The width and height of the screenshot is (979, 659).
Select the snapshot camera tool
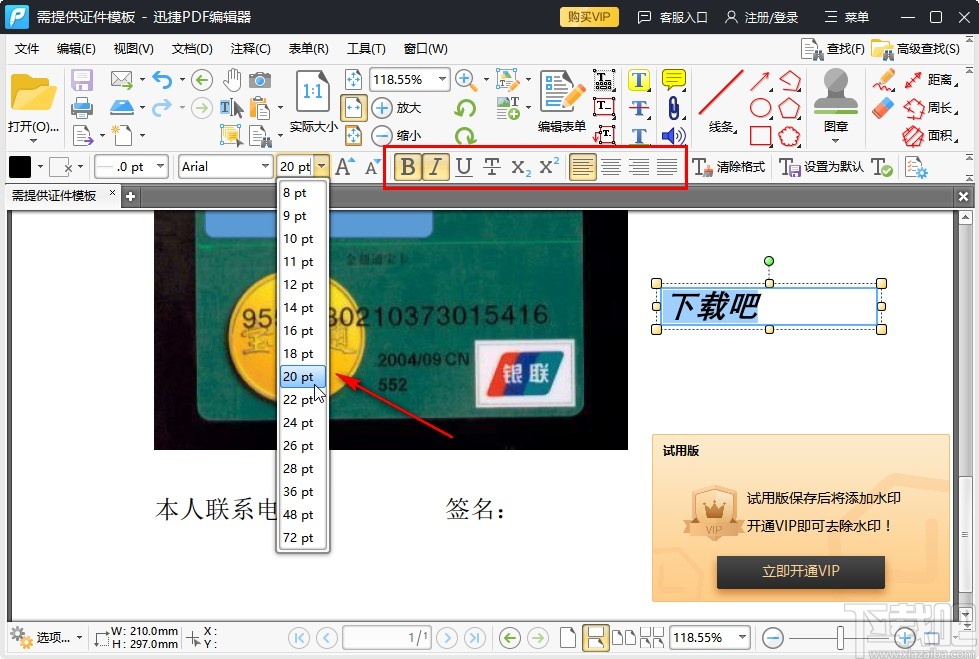coord(259,80)
